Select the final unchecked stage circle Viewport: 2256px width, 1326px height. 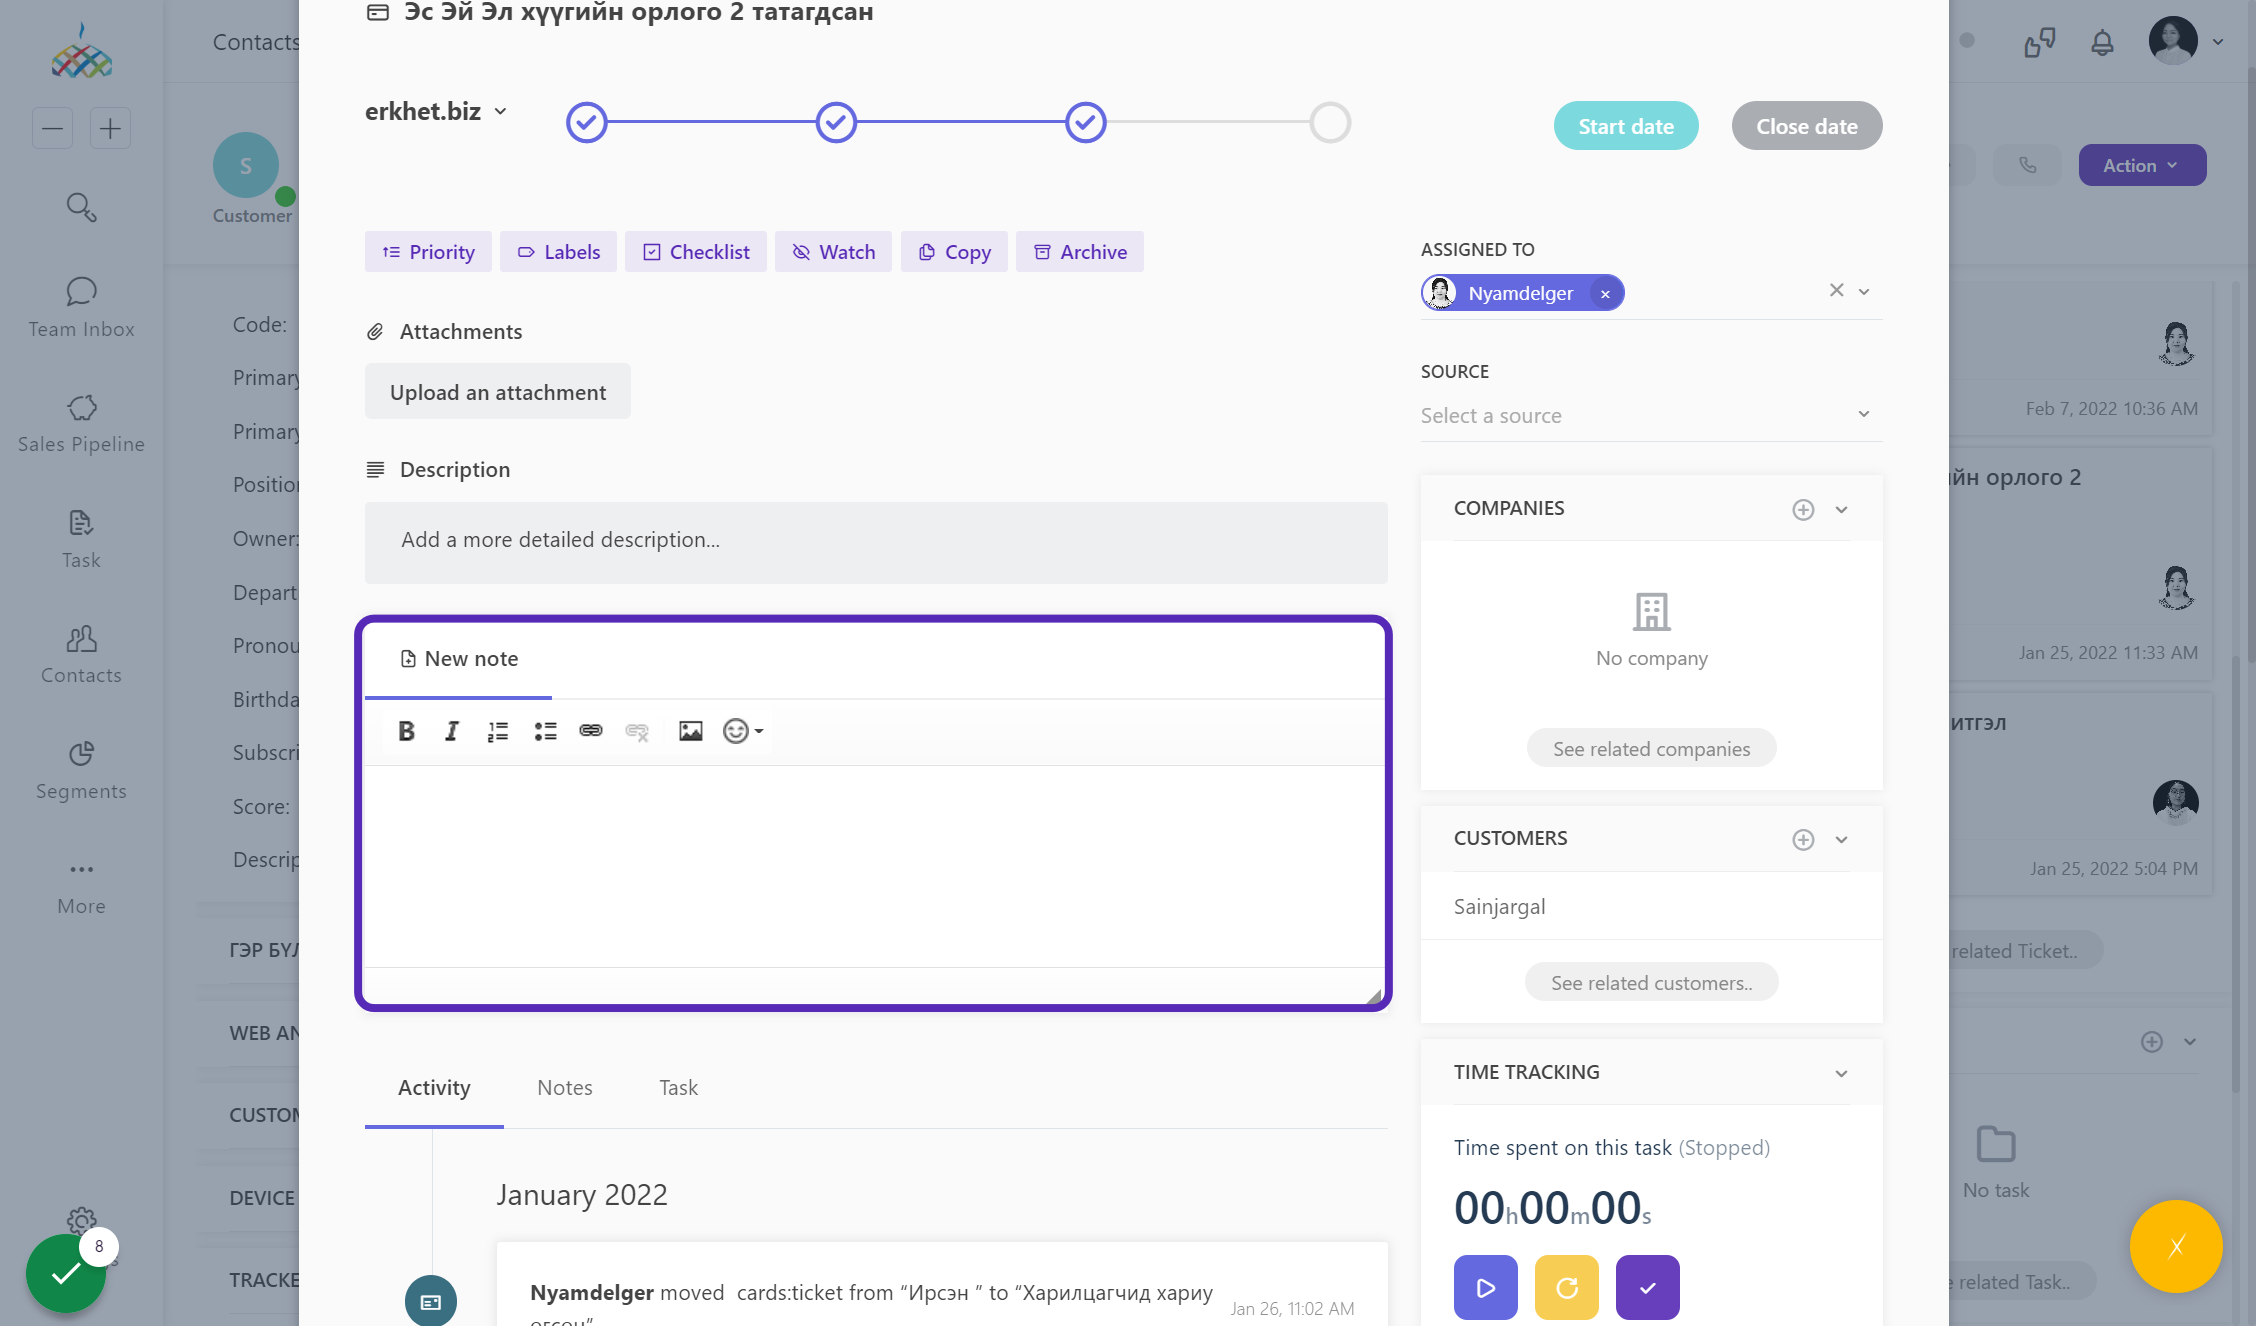pyautogui.click(x=1330, y=122)
